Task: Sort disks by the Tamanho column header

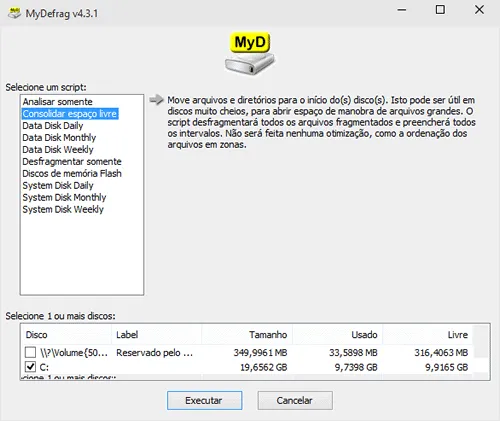Action: [x=247, y=335]
